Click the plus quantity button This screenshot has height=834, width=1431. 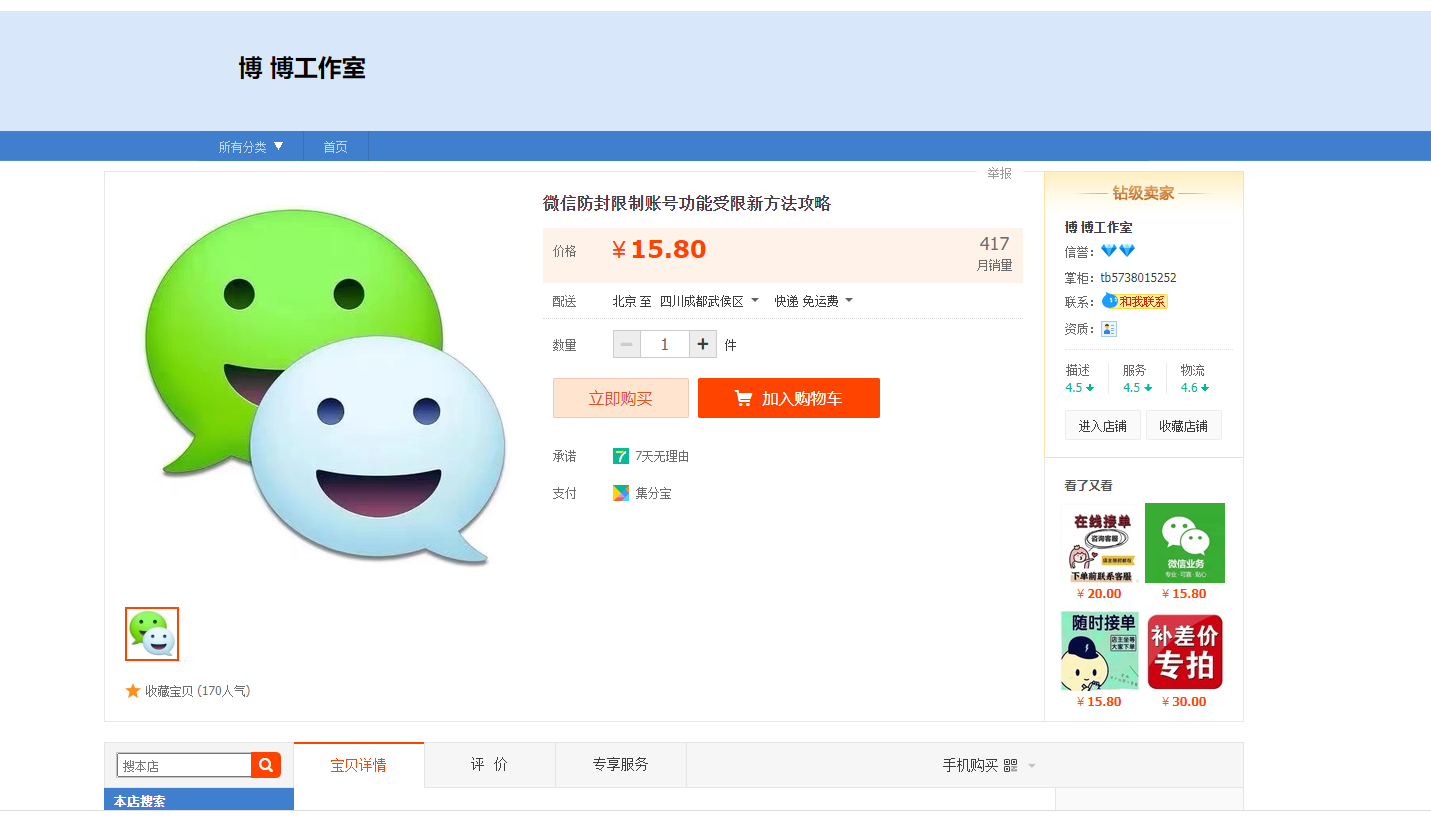coord(703,344)
